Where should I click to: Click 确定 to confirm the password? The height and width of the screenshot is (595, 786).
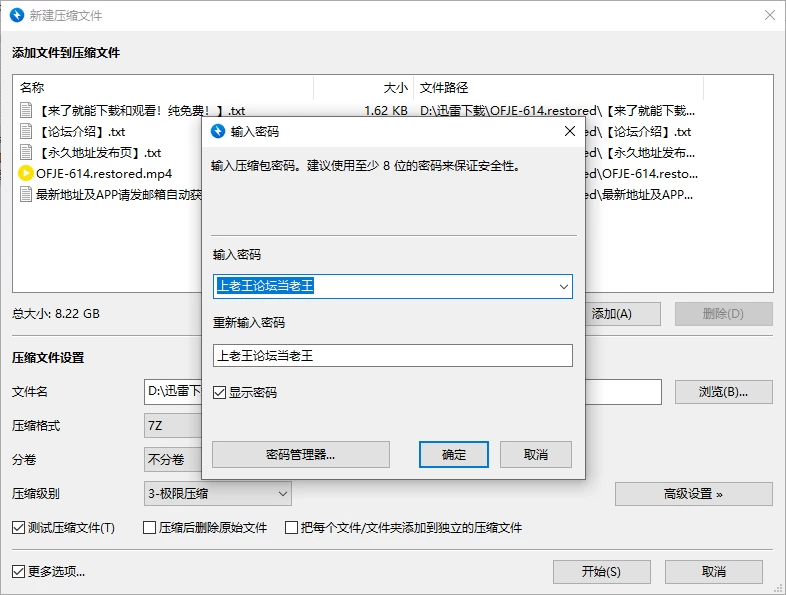[454, 455]
